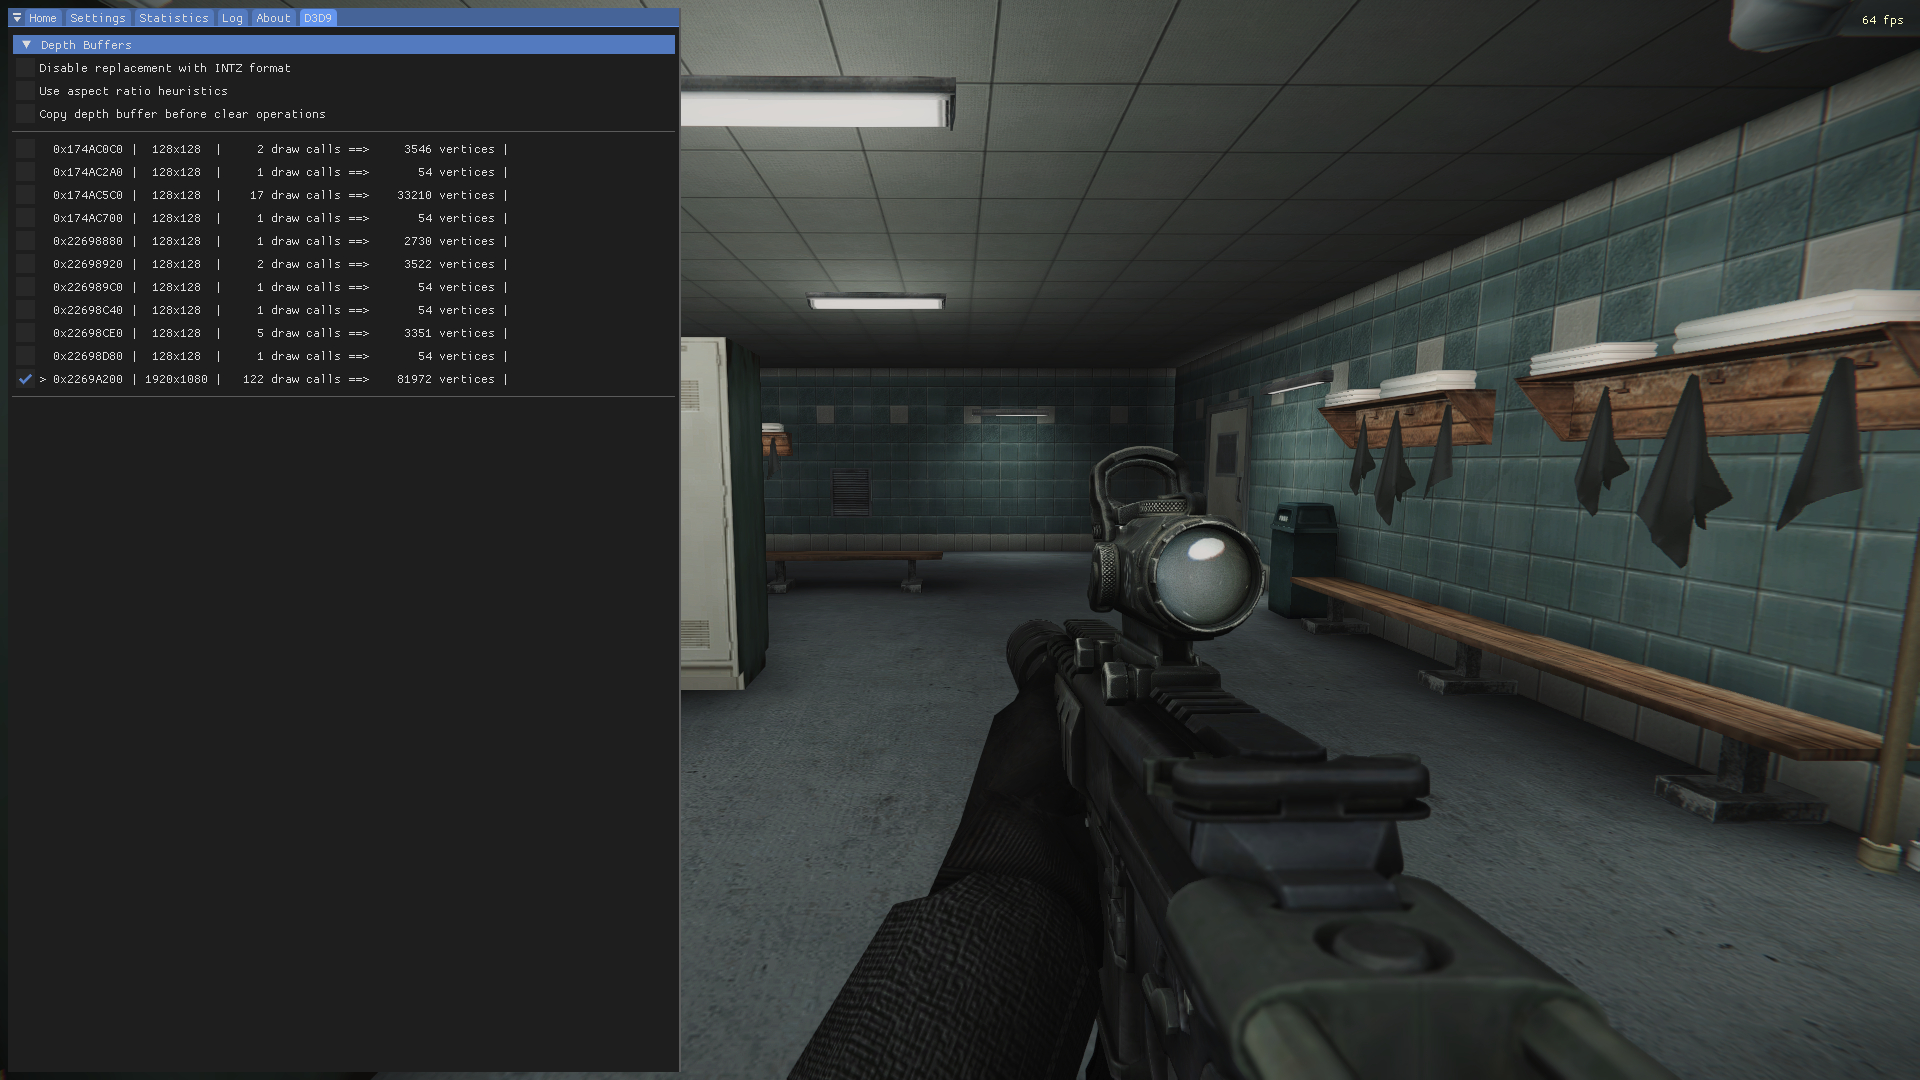This screenshot has height=1080, width=1920.
Task: Select the D3D9 tab
Action: click(x=318, y=18)
